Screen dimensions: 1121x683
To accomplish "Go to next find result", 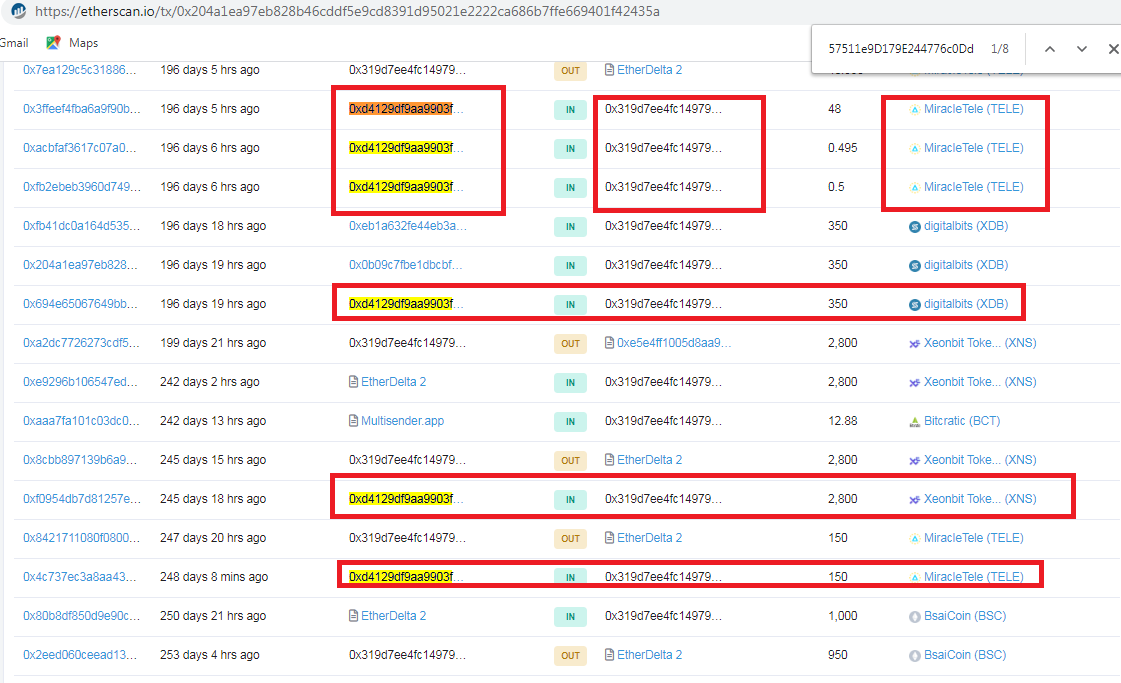I will pyautogui.click(x=1082, y=49).
